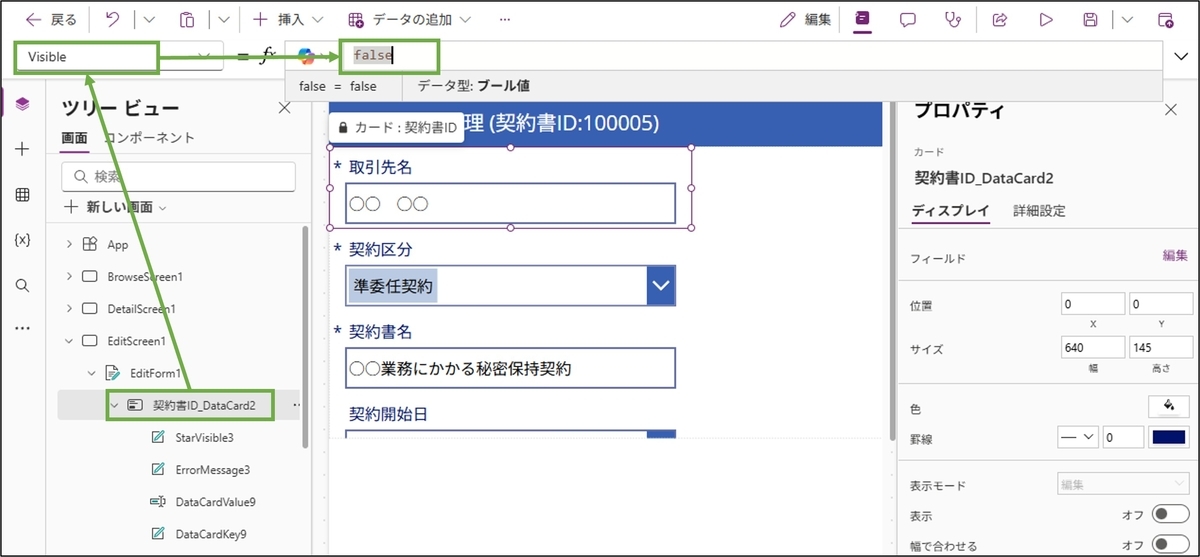
Task: Close the プロパティ panel
Action: coord(1171,110)
